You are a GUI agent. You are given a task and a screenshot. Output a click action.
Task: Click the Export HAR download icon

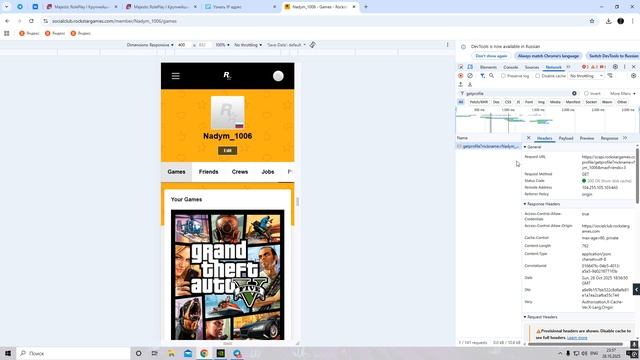pyautogui.click(x=470, y=84)
